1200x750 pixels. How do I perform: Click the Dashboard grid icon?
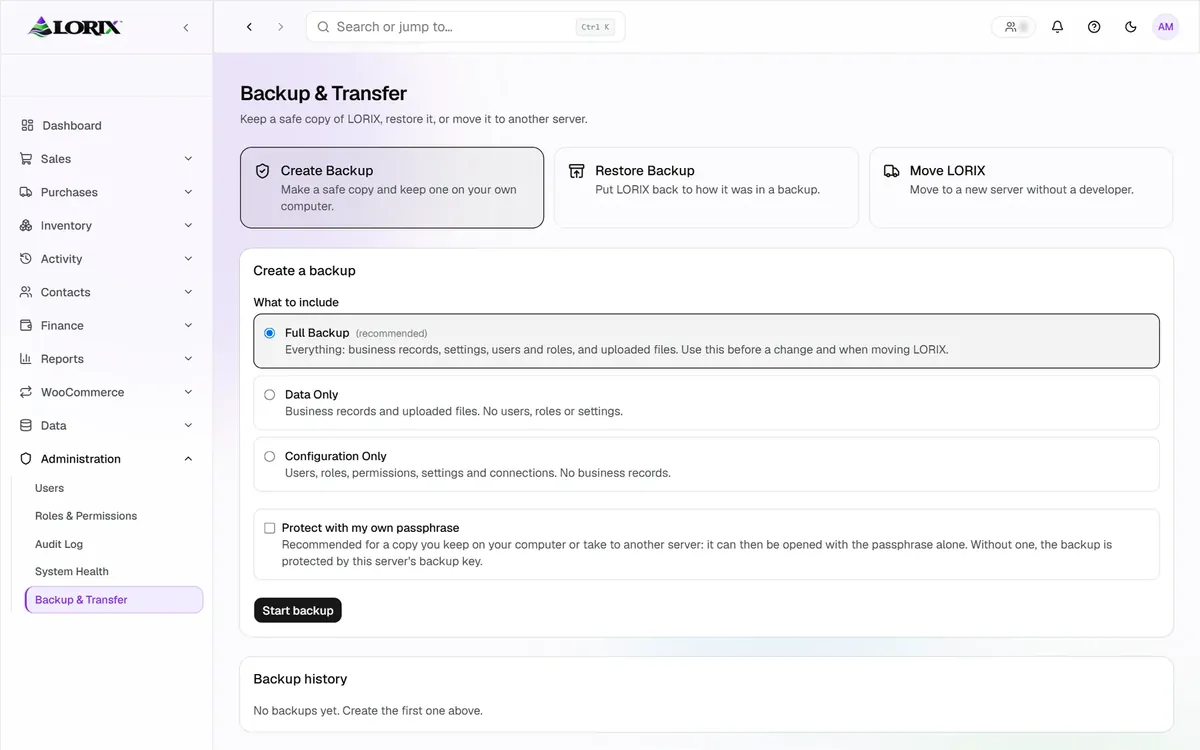point(27,125)
